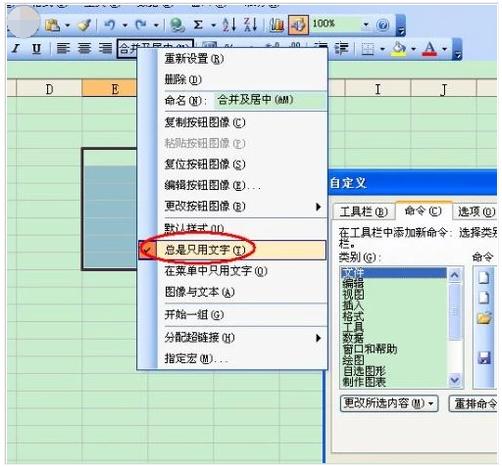The height and width of the screenshot is (467, 502).
Task: Click the second blank-page icon in commands list
Action: point(484,298)
